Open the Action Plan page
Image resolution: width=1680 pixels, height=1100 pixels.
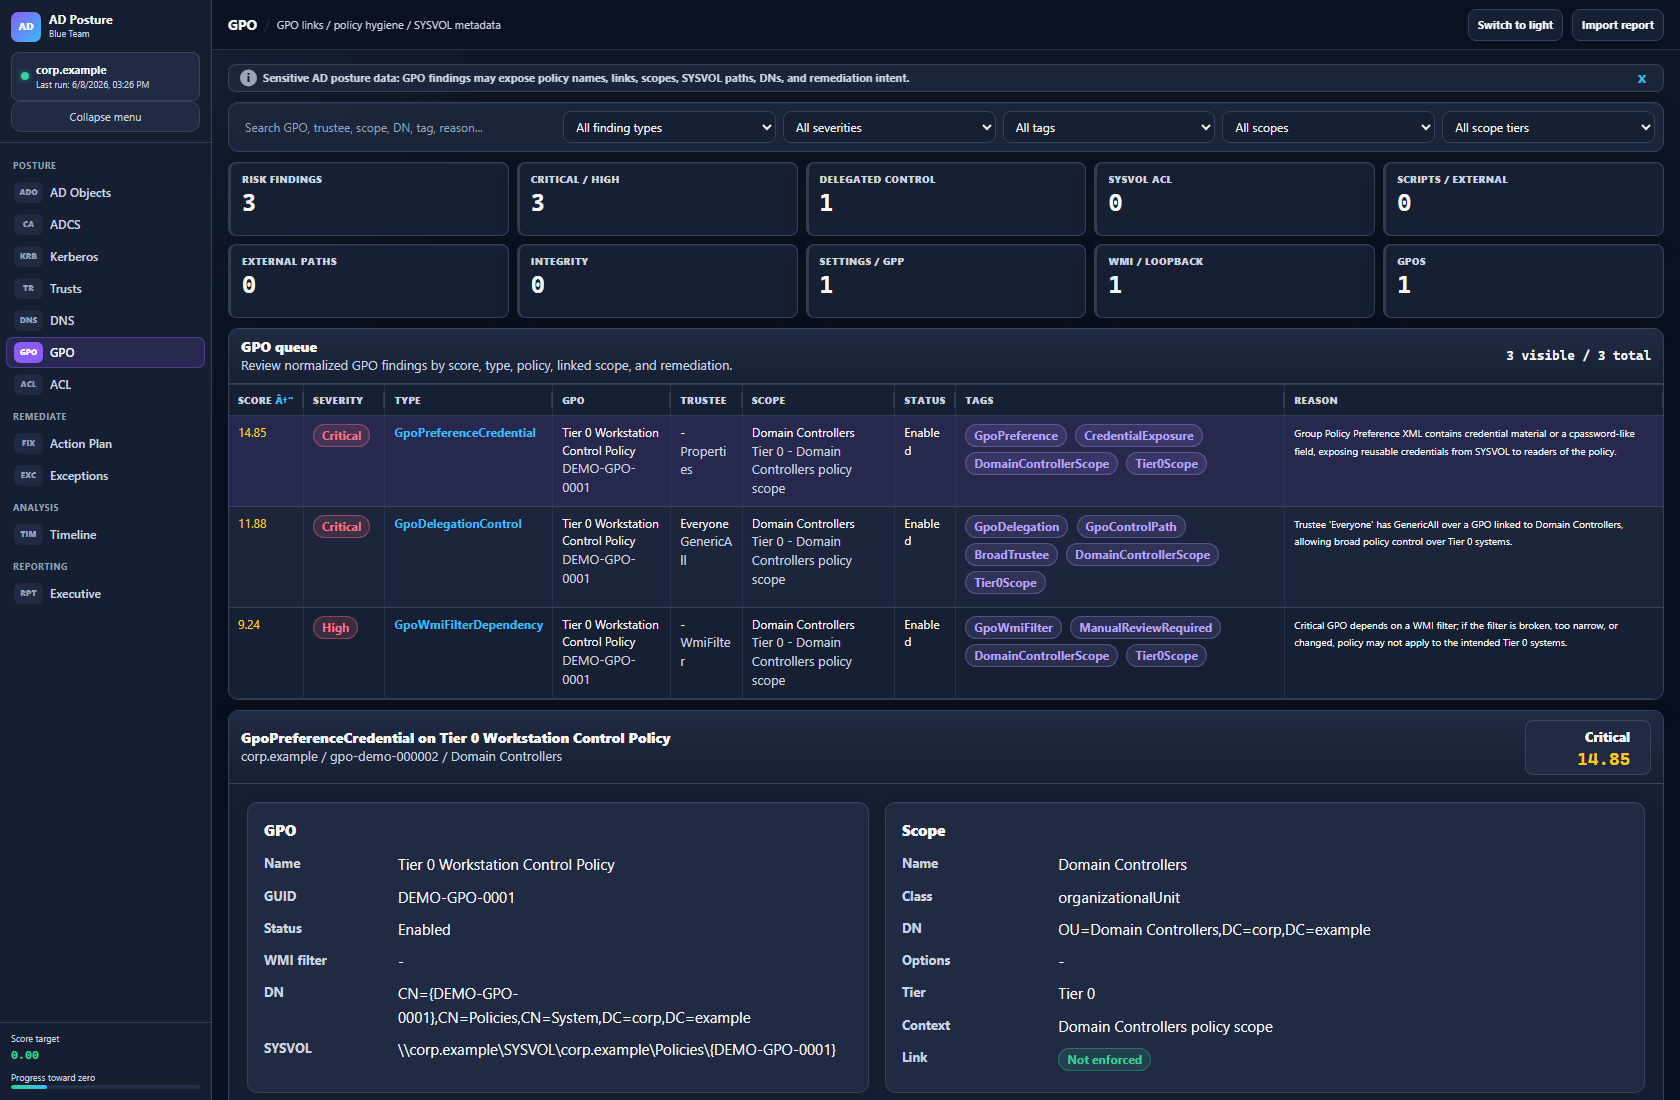(x=105, y=443)
